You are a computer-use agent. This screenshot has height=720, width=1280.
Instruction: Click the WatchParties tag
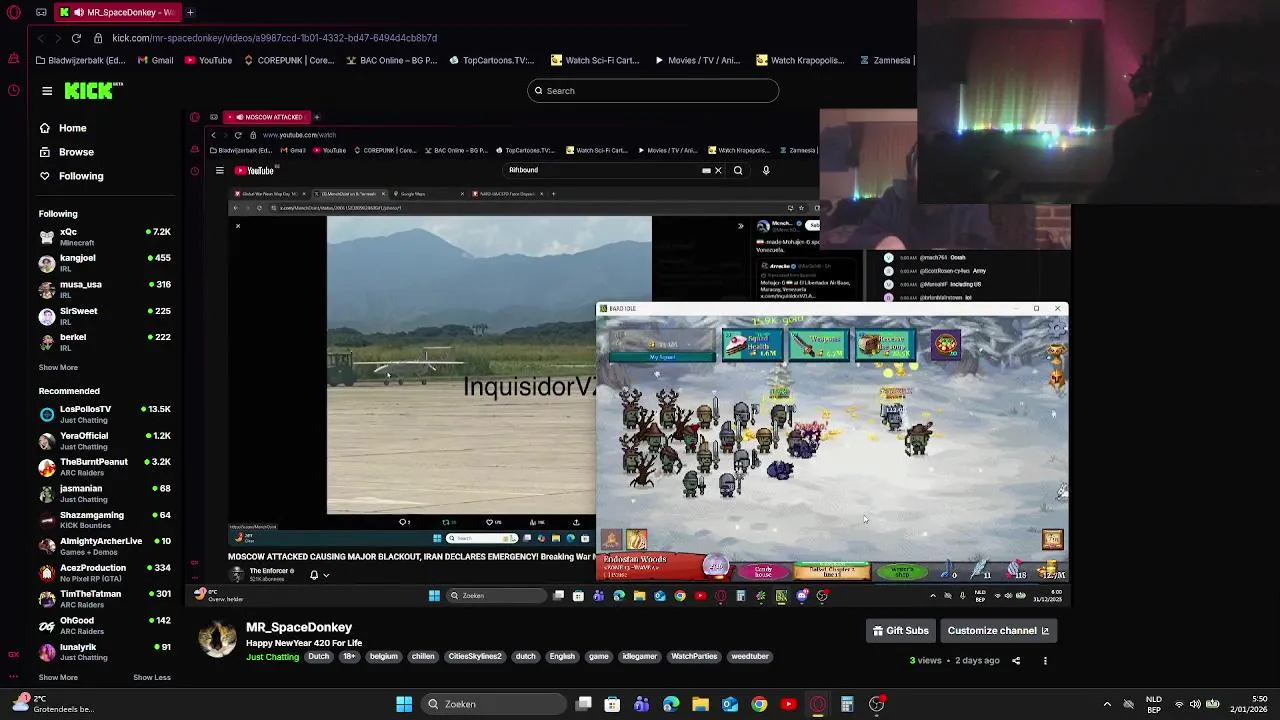(x=694, y=657)
